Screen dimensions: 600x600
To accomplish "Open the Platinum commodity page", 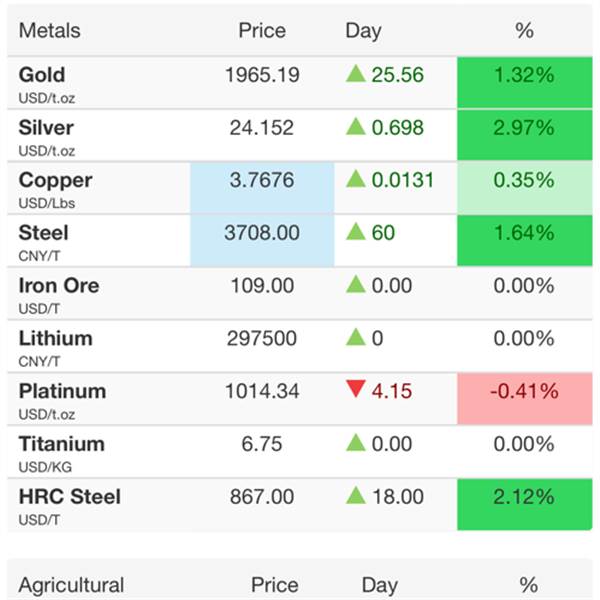I will tap(62, 391).
